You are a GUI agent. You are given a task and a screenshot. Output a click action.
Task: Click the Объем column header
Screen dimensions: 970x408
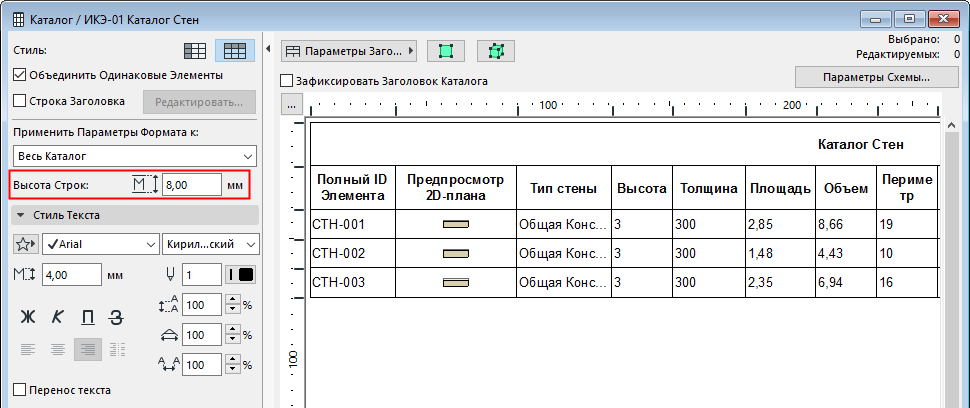pyautogui.click(x=846, y=188)
